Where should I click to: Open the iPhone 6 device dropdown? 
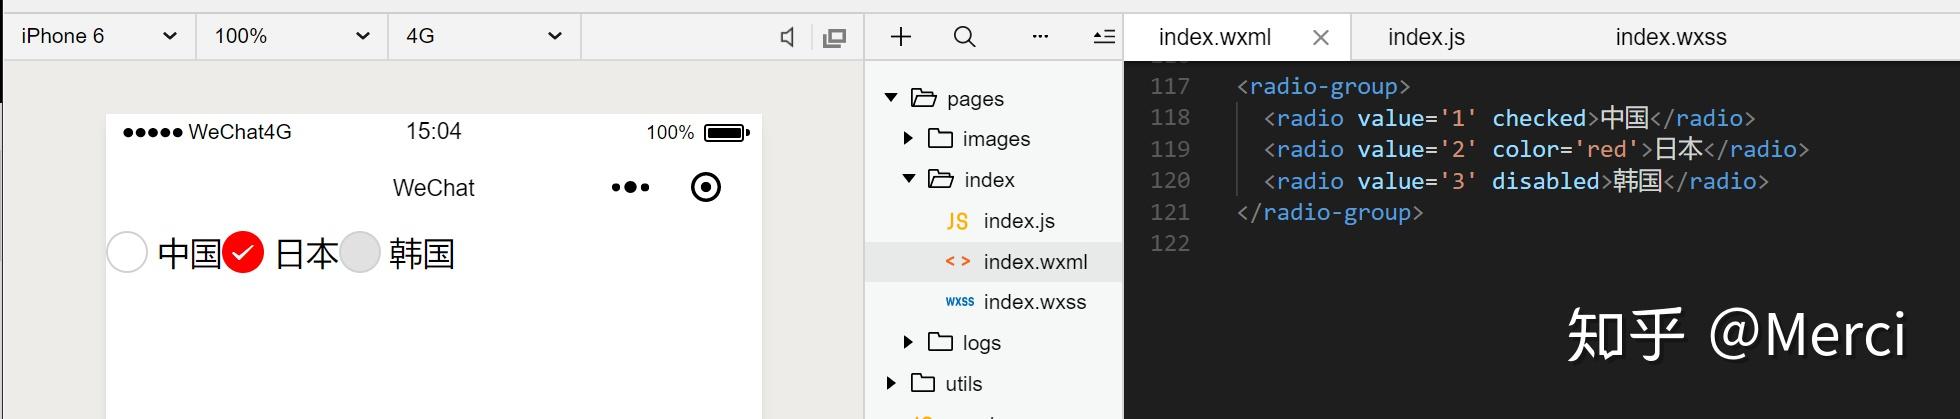click(98, 37)
